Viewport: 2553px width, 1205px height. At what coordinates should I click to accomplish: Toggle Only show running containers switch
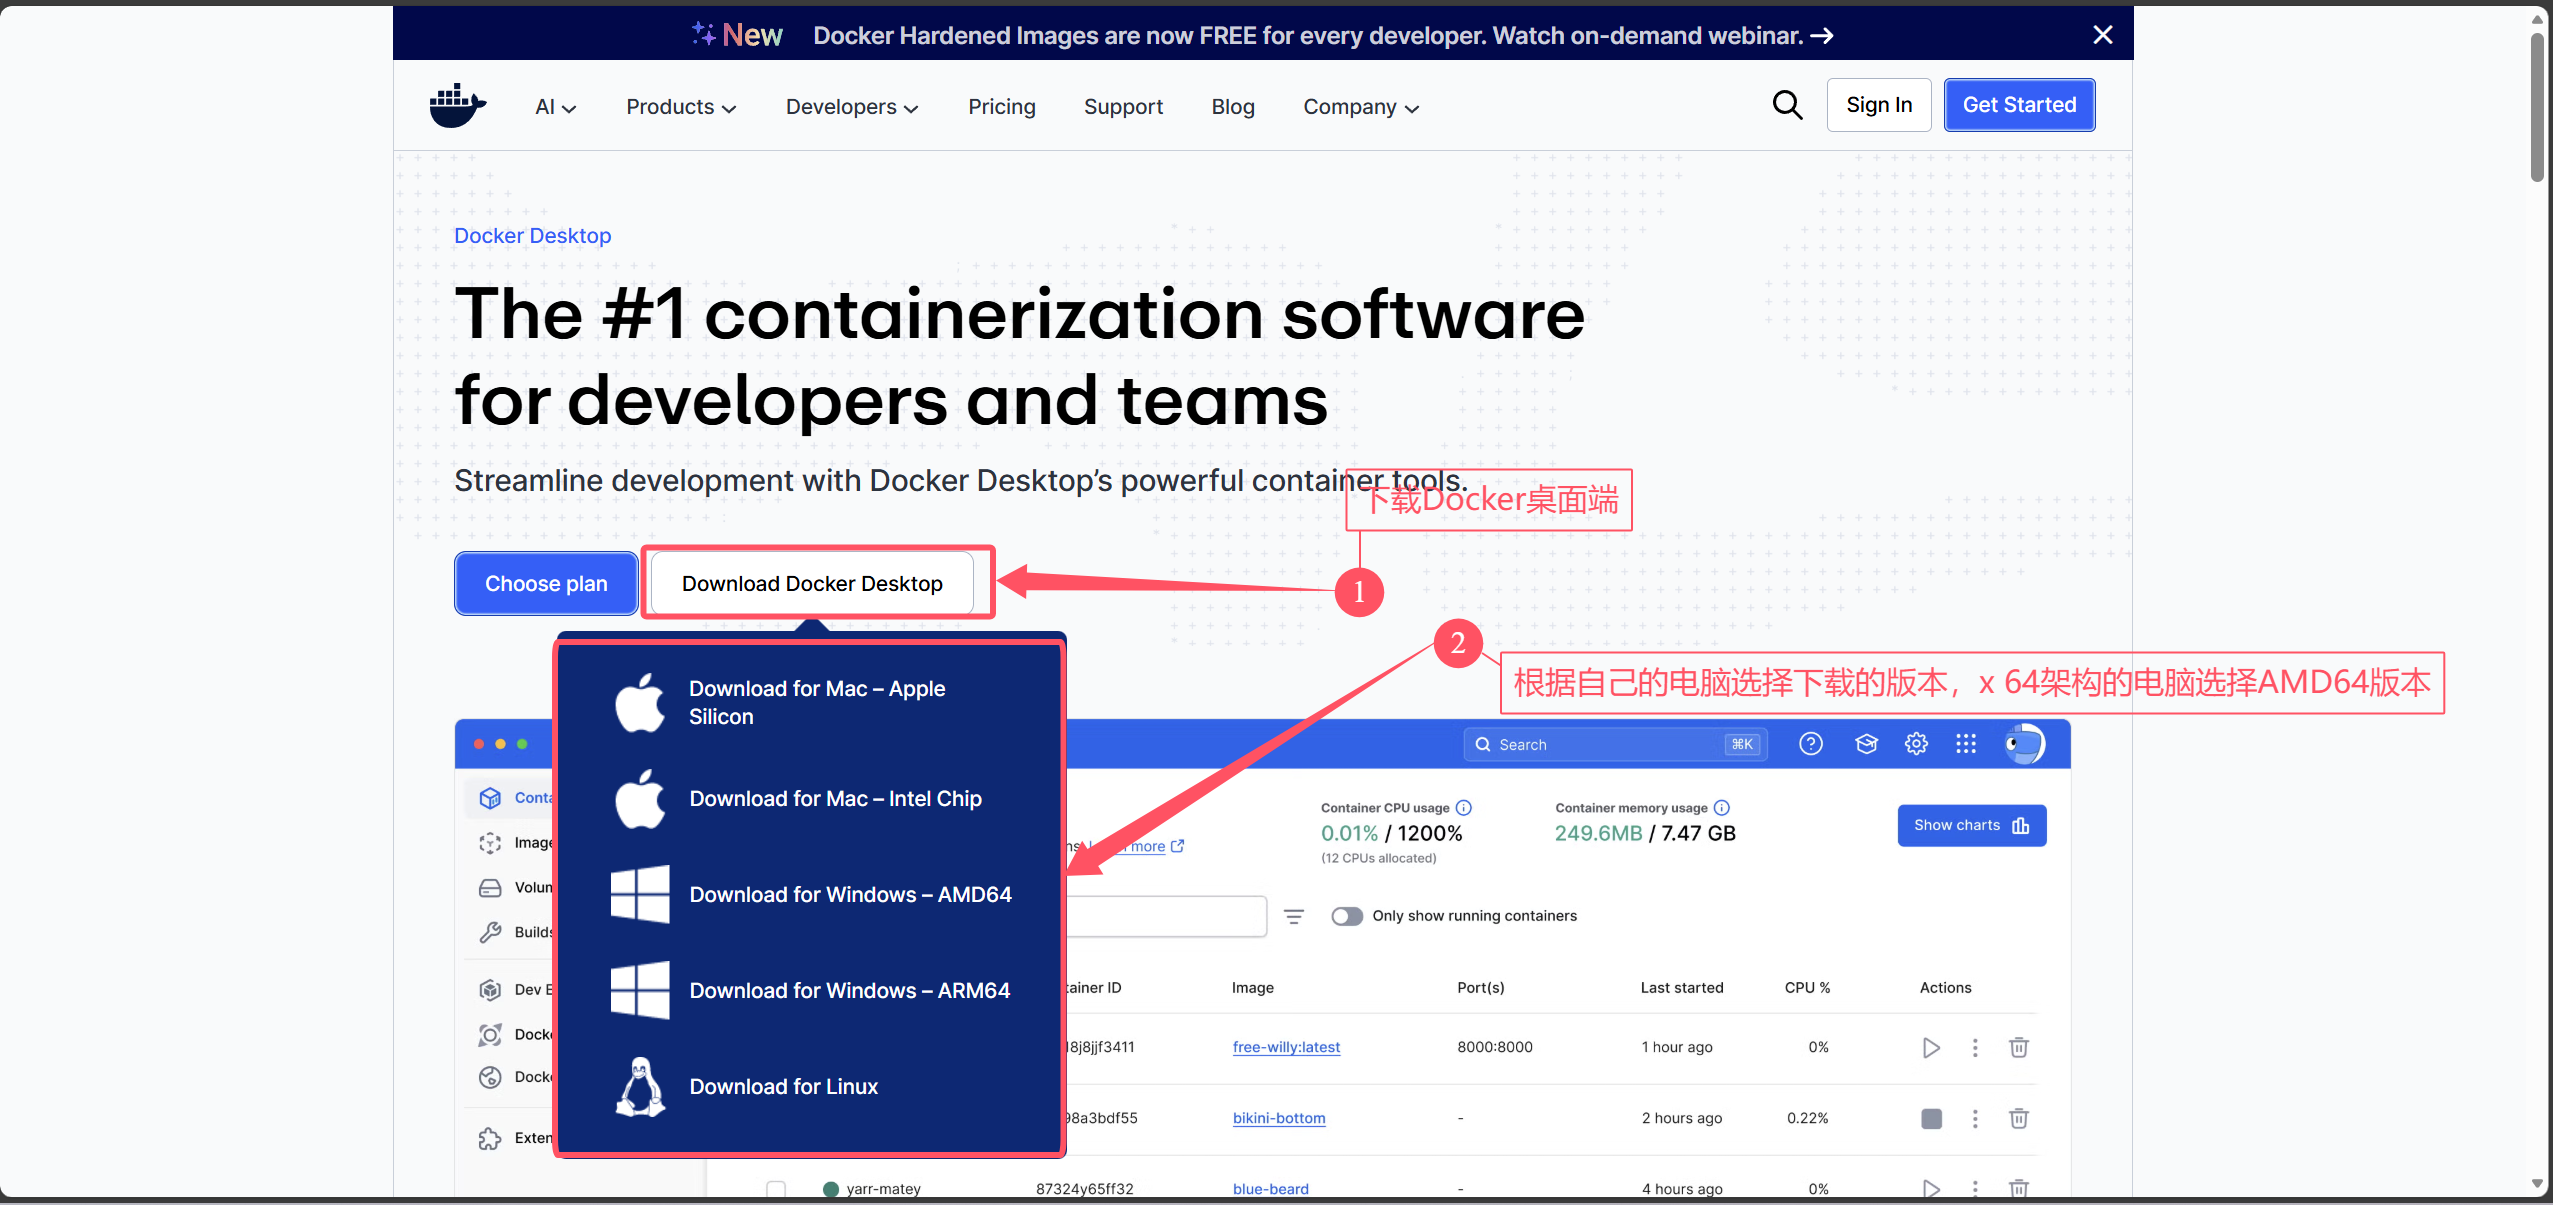coord(1347,916)
